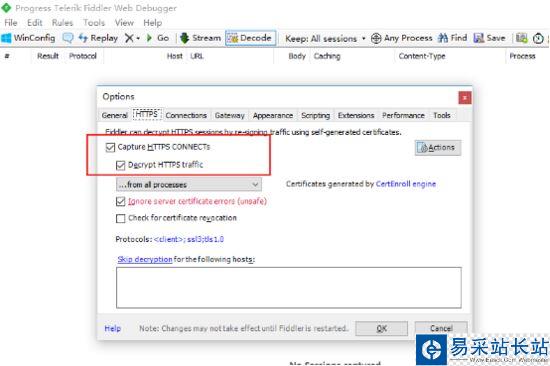Click the # column header
This screenshot has height=366, width=550.
click(7, 56)
